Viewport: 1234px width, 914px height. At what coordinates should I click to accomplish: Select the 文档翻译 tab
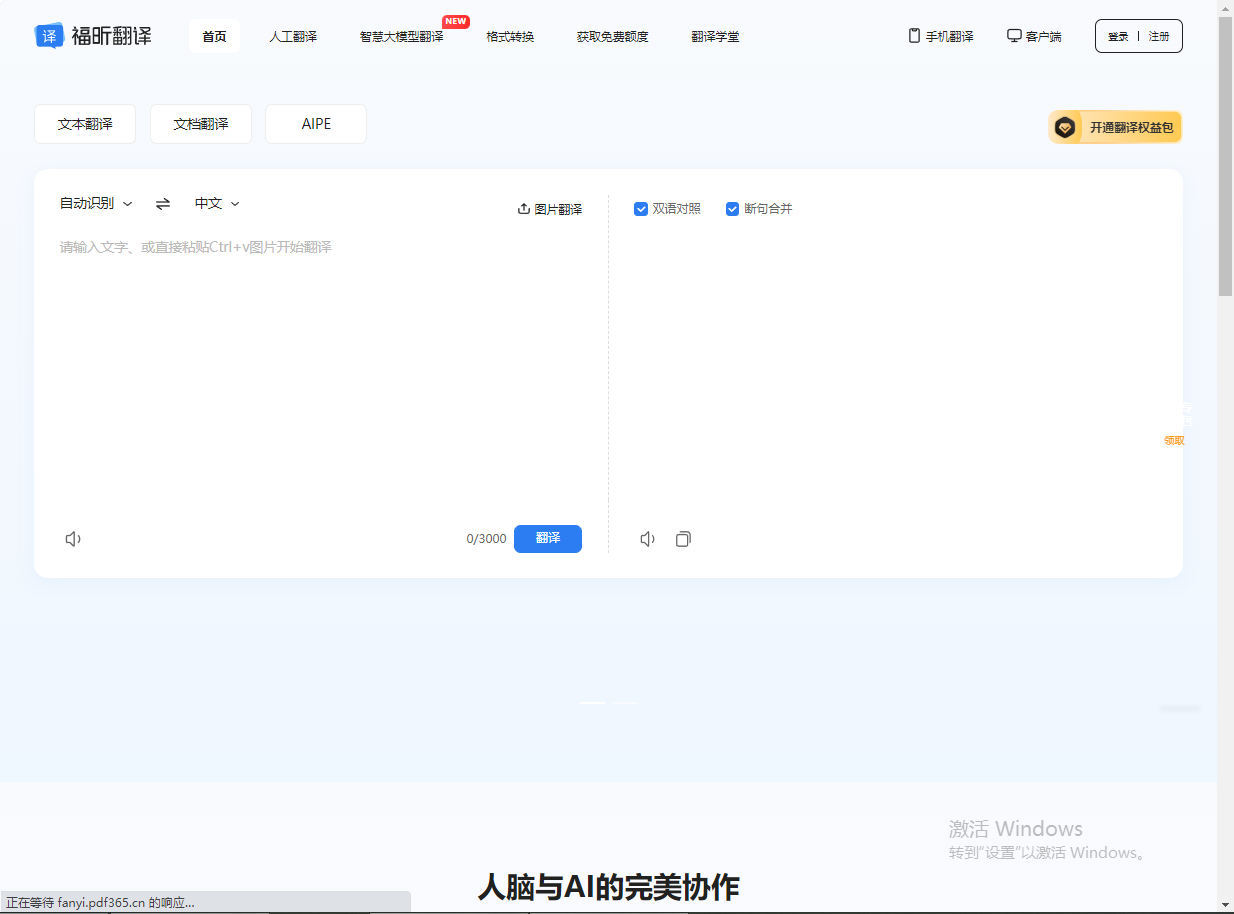[201, 124]
